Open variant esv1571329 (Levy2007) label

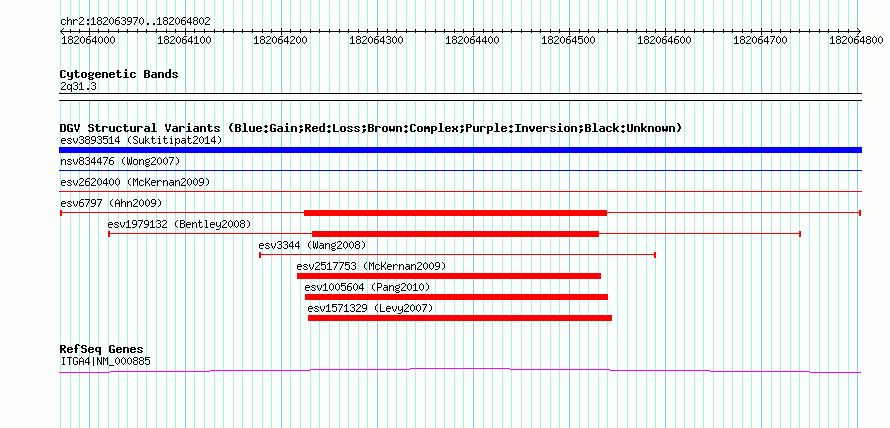coord(371,308)
